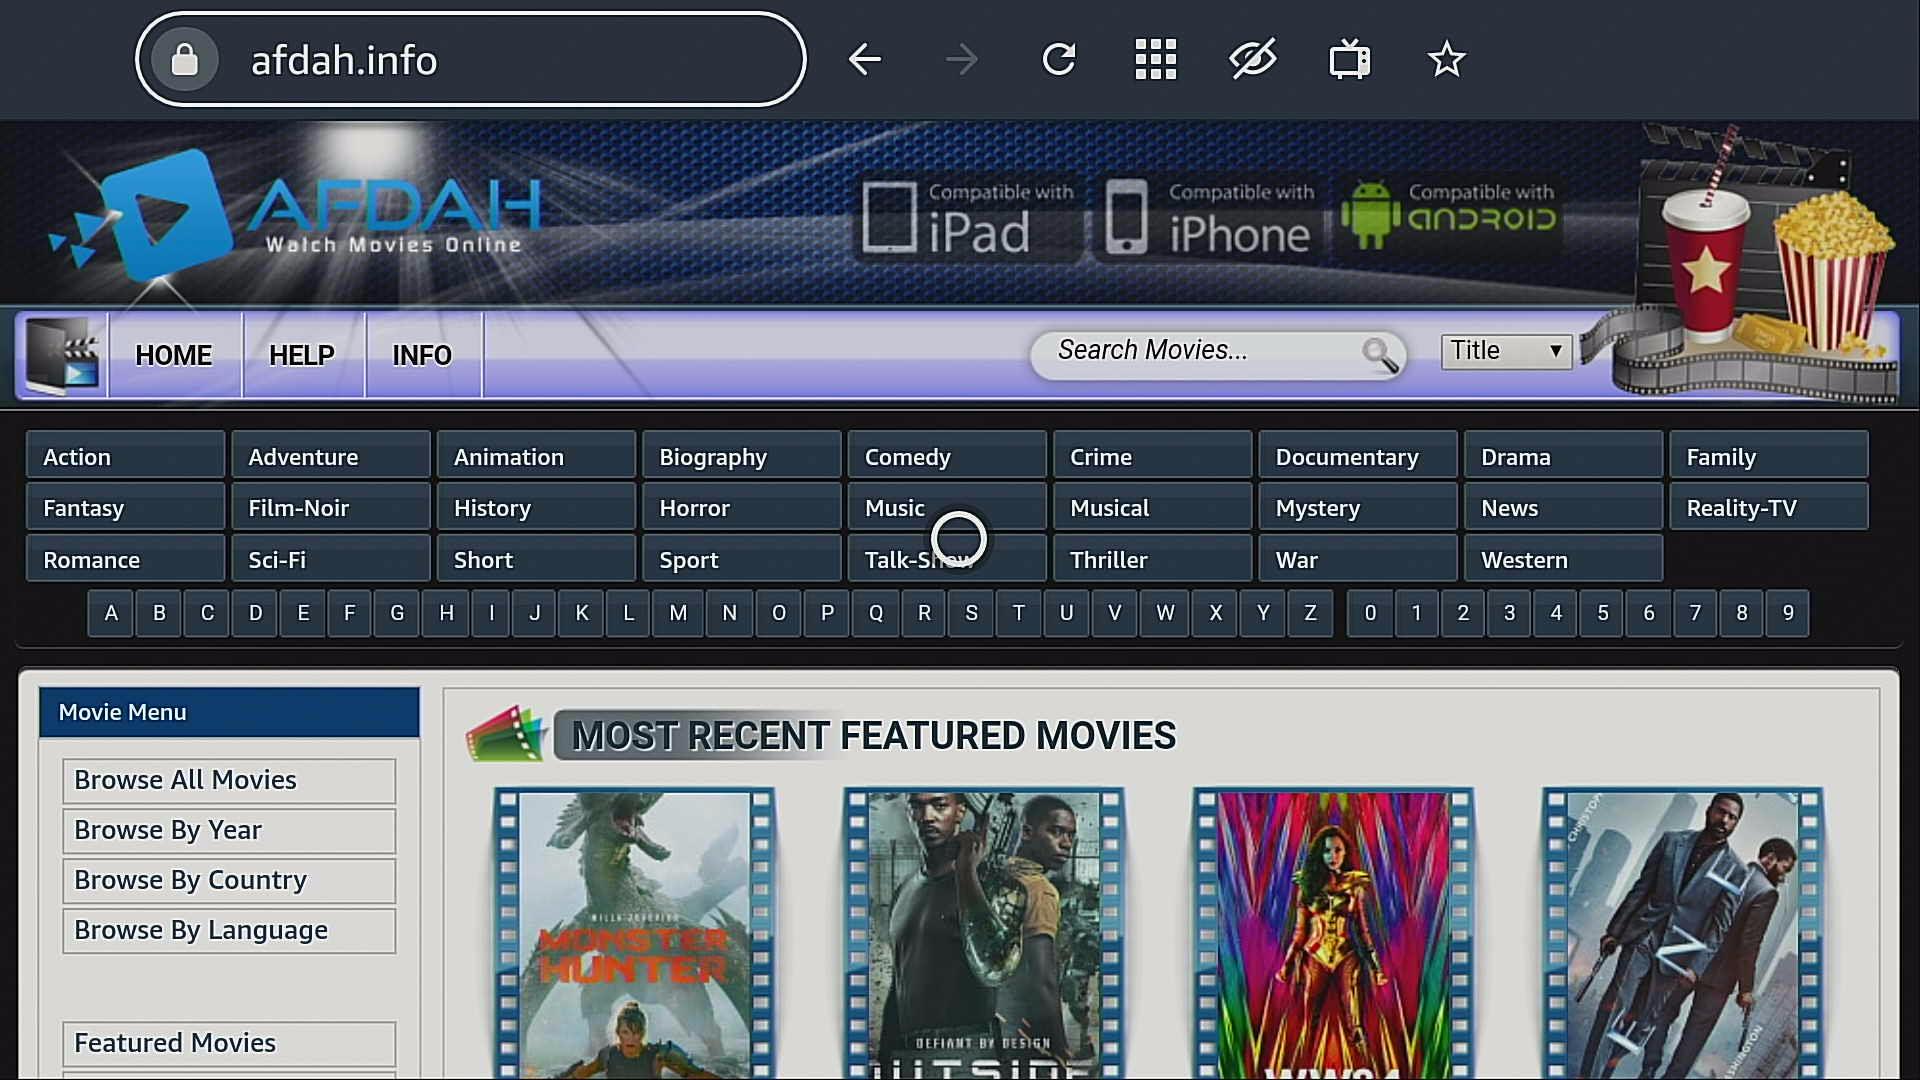Image resolution: width=1920 pixels, height=1080 pixels.
Task: Filter movies by letter M
Action: tap(678, 613)
